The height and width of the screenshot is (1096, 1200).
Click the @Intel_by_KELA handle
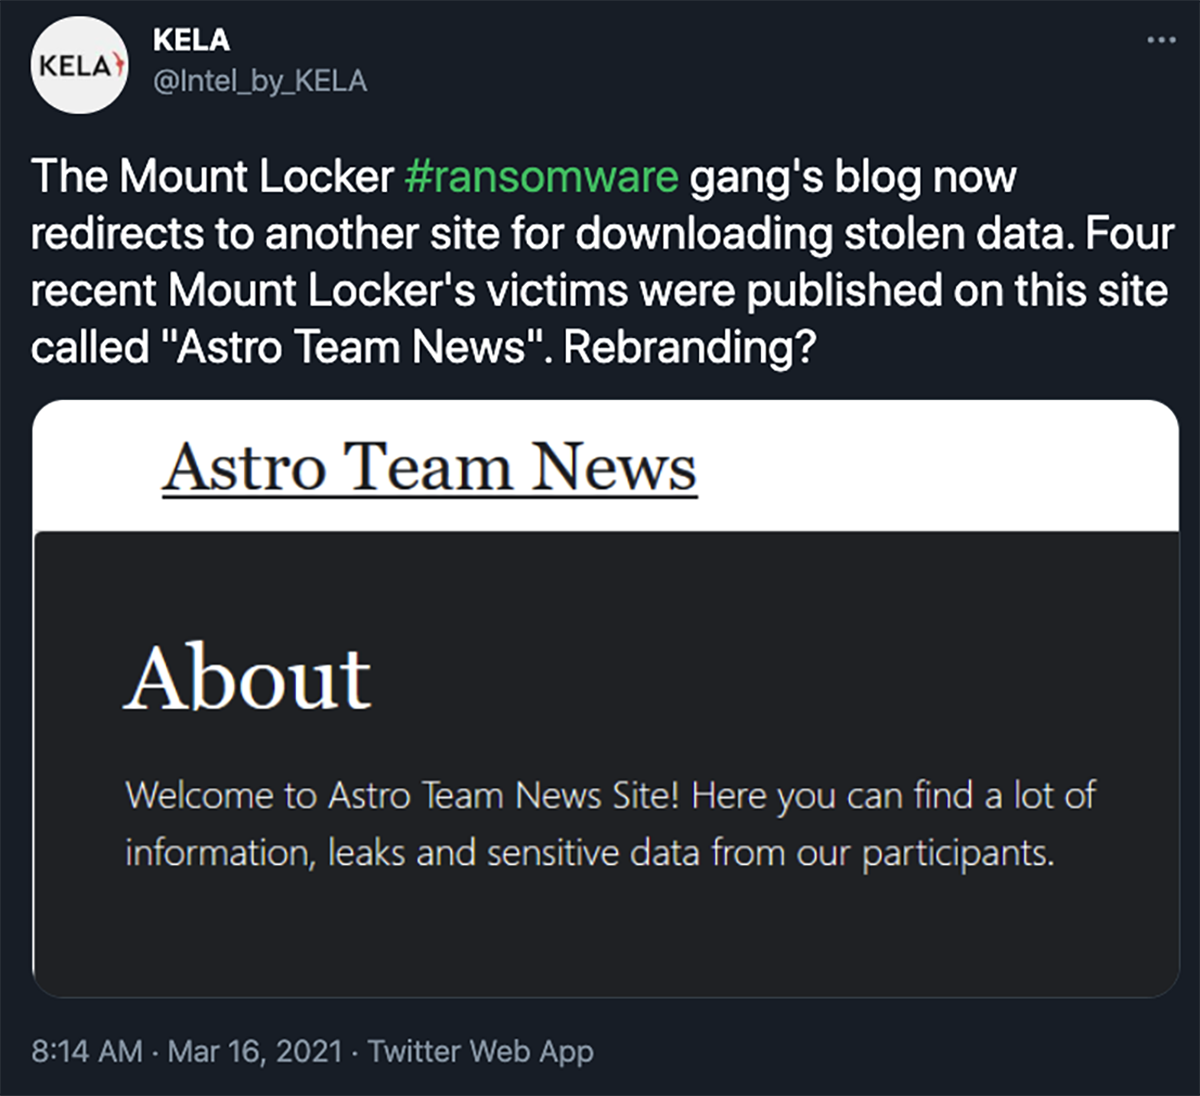pyautogui.click(x=260, y=81)
